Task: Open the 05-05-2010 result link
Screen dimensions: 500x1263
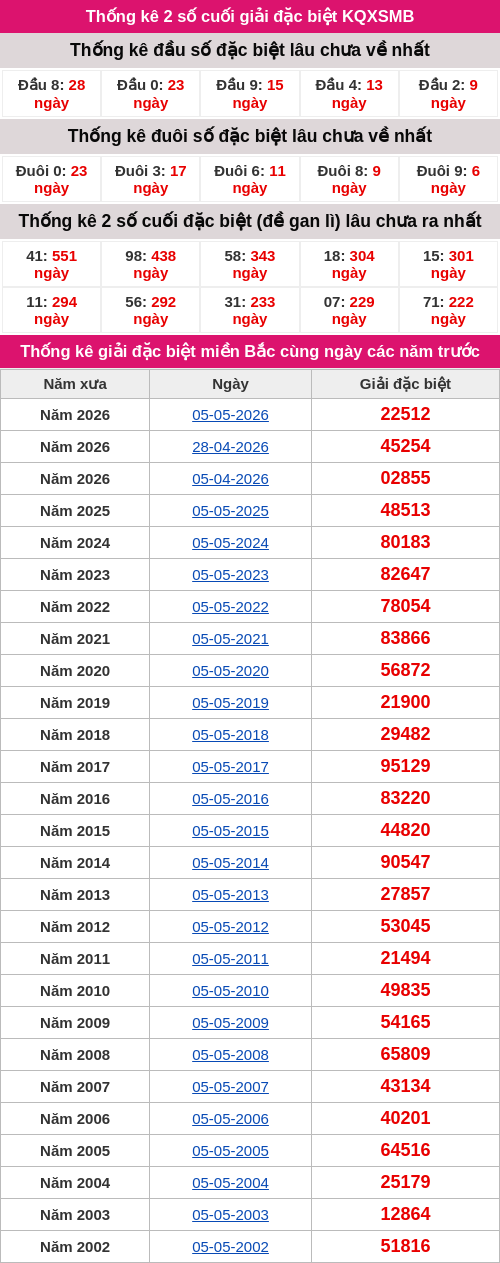Action: click(x=230, y=991)
